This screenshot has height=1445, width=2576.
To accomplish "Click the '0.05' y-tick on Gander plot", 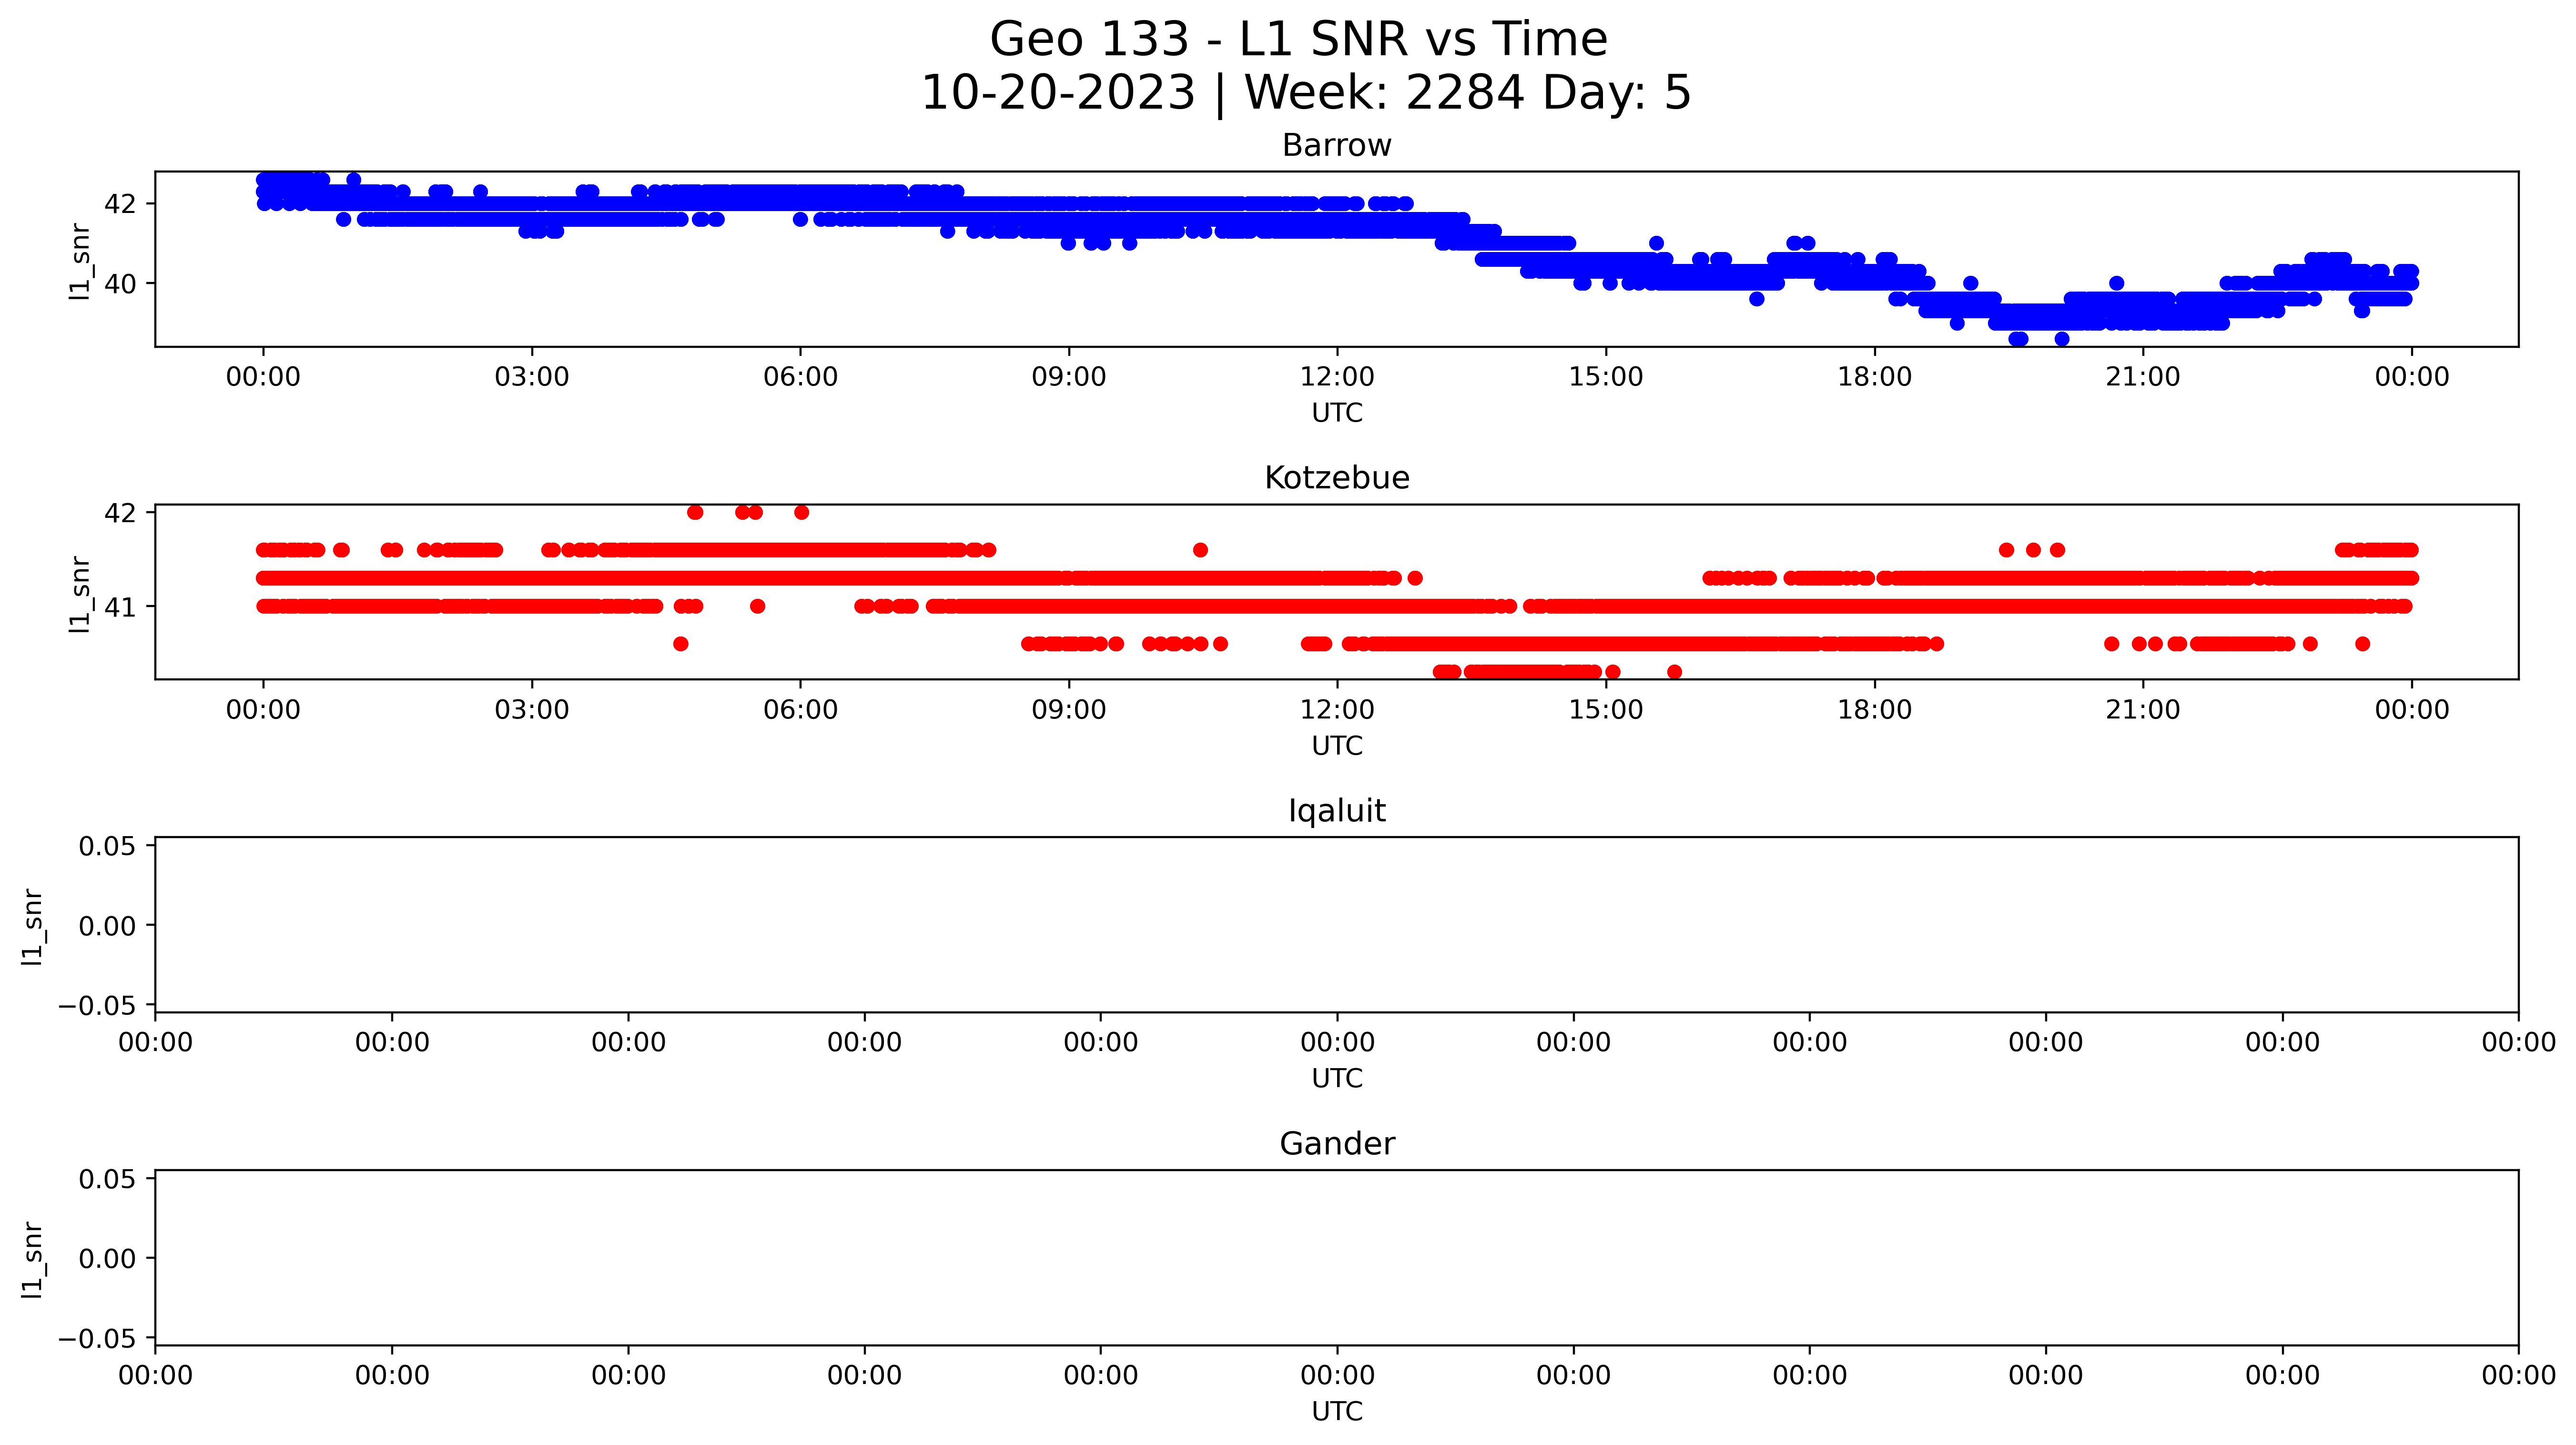I will (108, 1179).
